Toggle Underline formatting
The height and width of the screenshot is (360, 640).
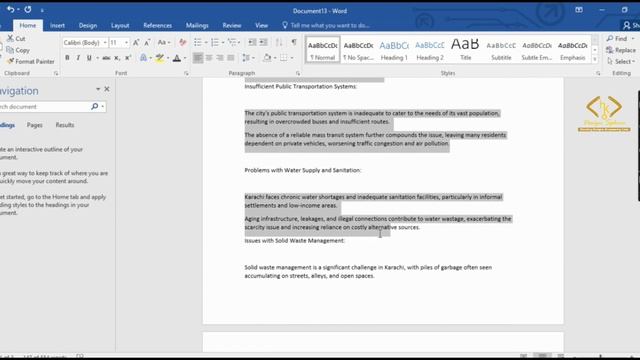click(89, 58)
